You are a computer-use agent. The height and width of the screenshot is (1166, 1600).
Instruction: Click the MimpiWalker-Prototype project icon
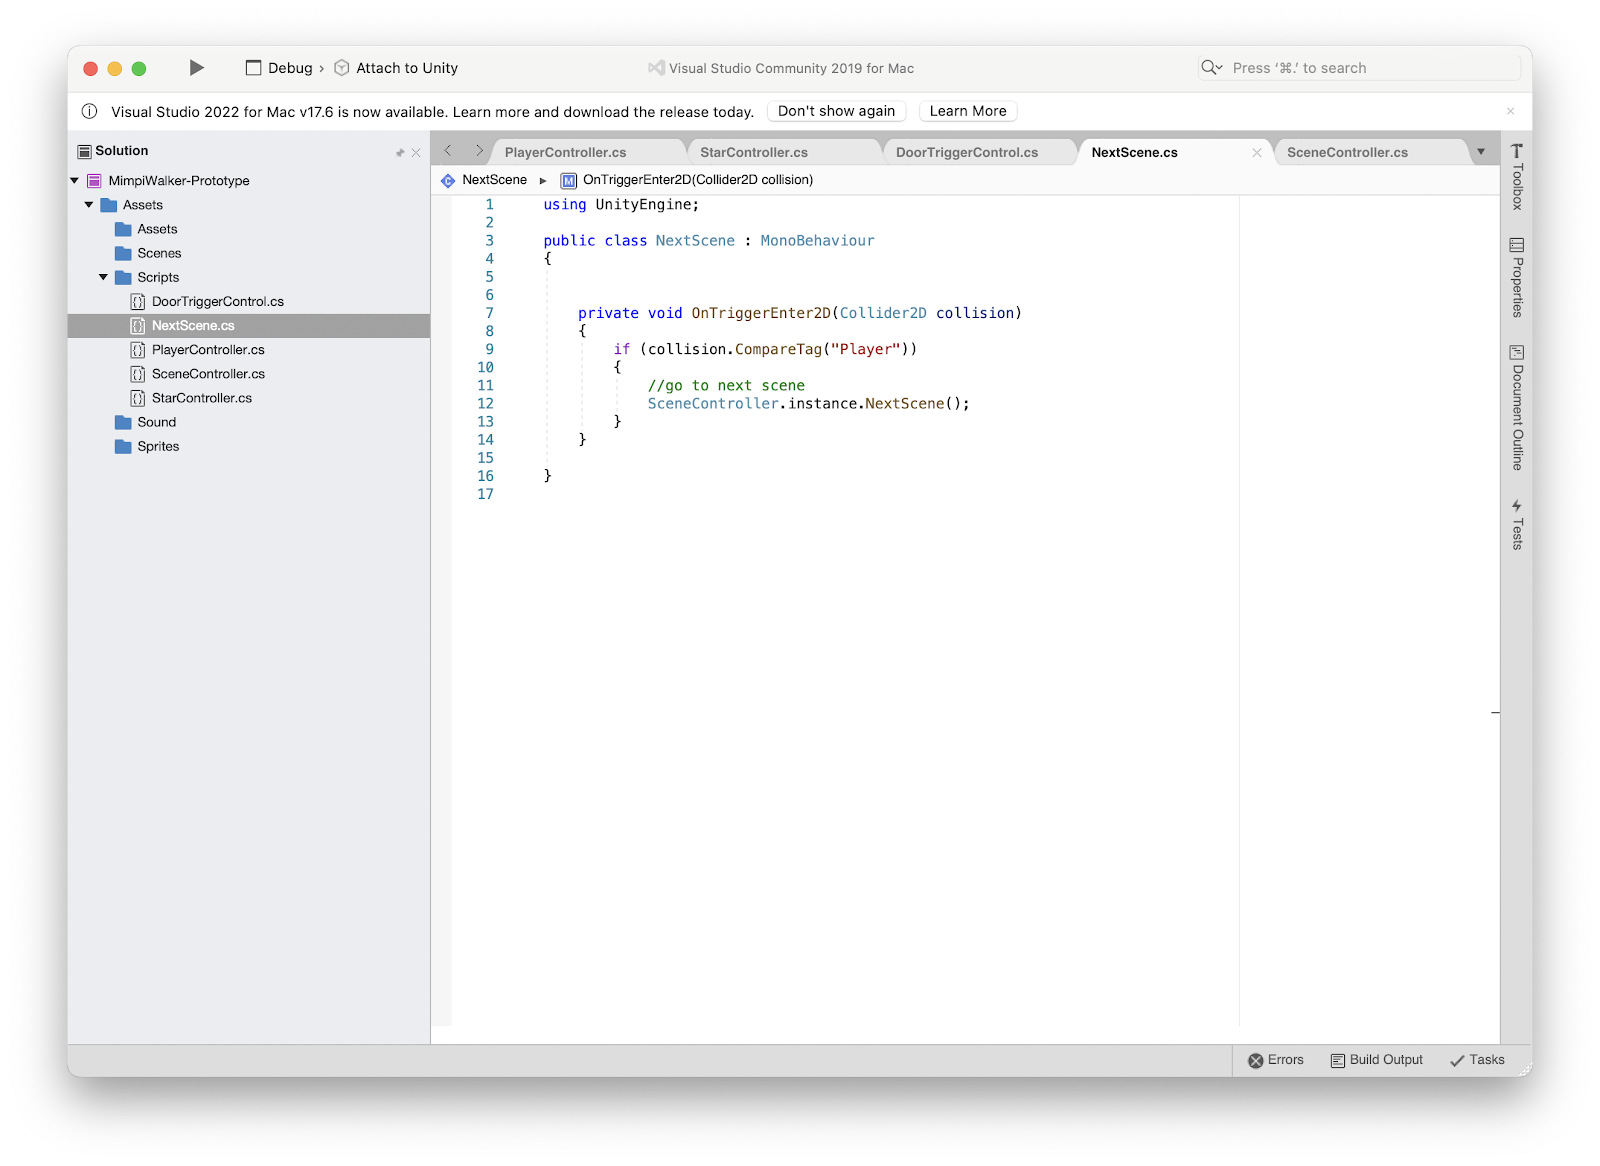click(94, 181)
